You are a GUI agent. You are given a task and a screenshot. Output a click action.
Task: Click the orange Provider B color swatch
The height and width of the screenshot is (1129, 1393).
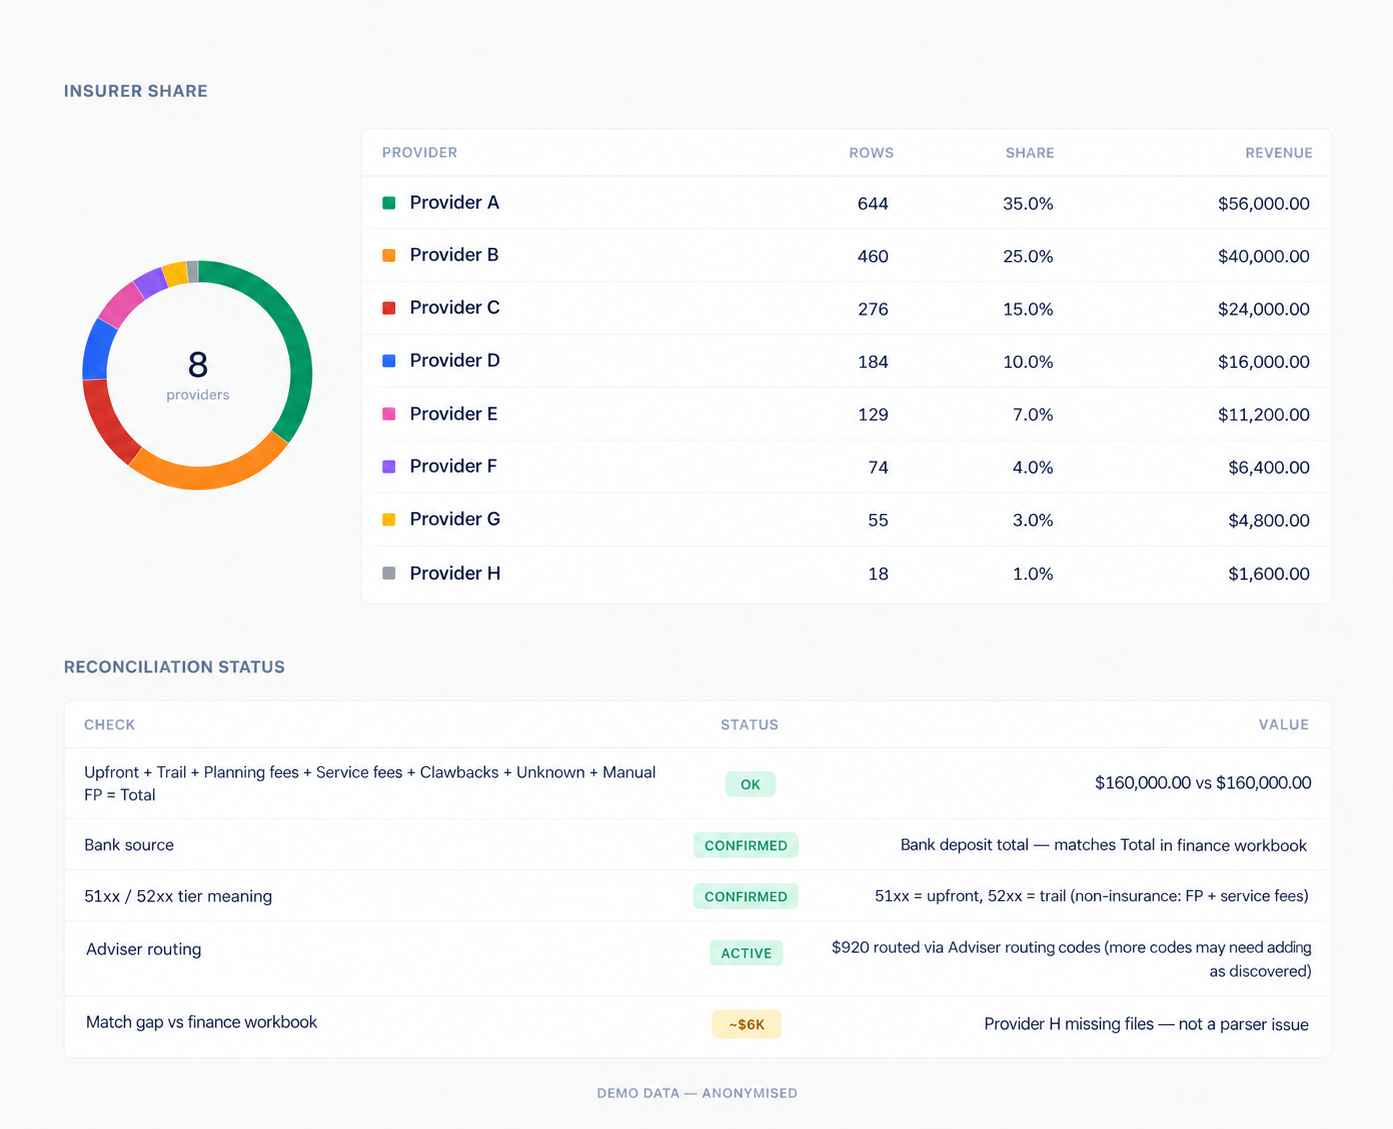389,255
